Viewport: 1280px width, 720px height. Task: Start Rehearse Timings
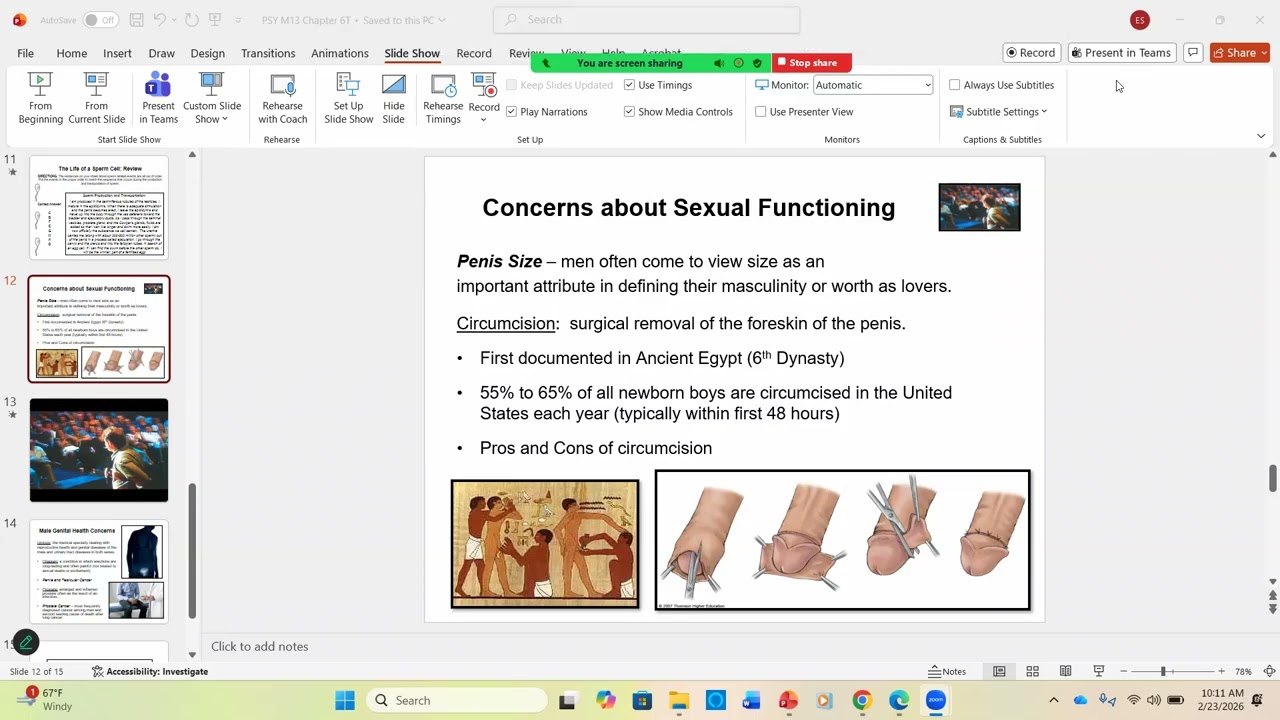tap(443, 99)
